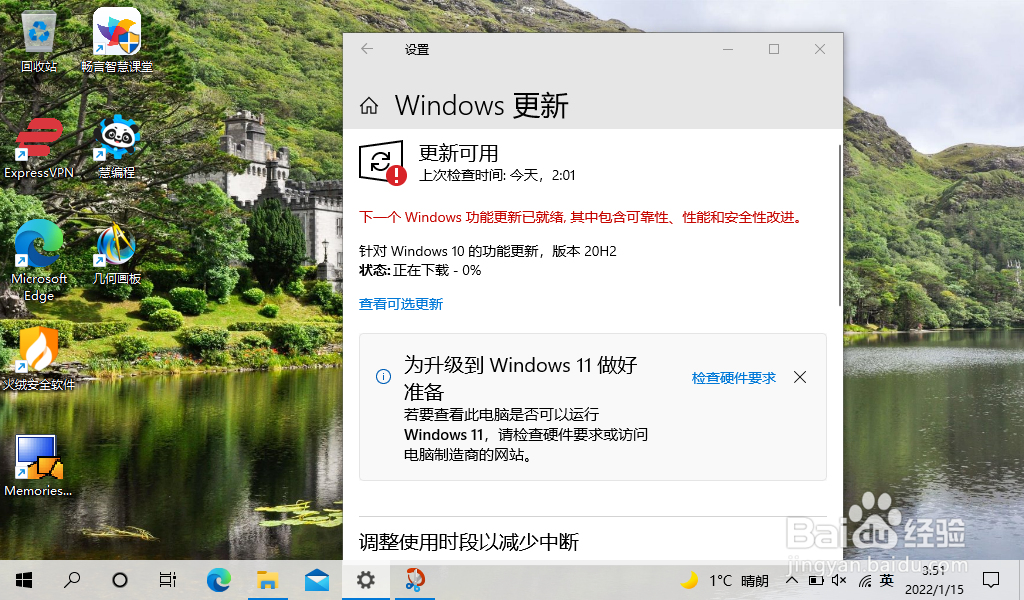Viewport: 1024px width, 600px height.
Task: Minimize the Settings window
Action: pyautogui.click(x=728, y=49)
